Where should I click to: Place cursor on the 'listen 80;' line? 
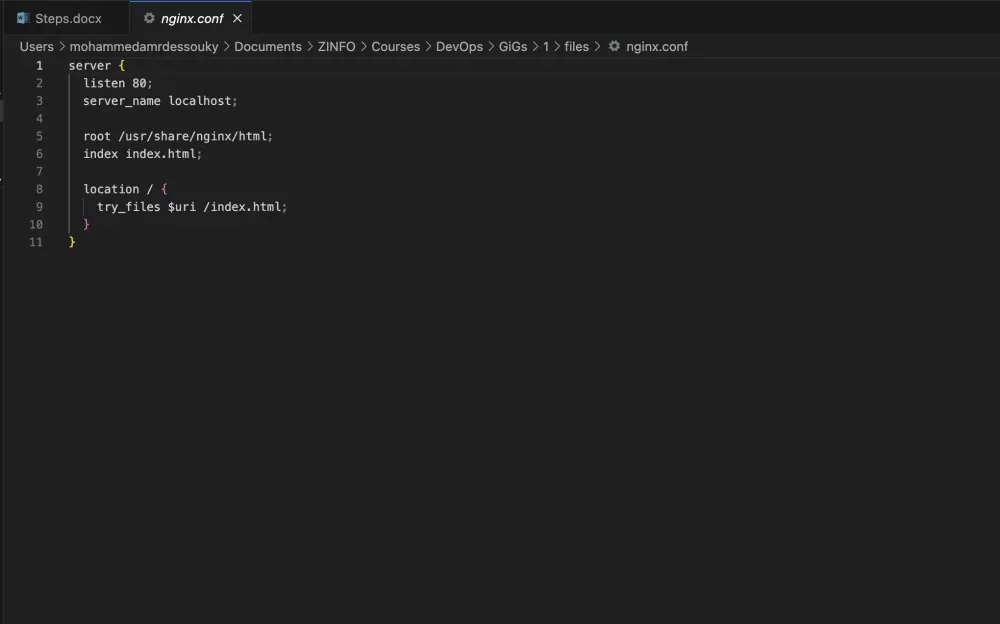118,83
